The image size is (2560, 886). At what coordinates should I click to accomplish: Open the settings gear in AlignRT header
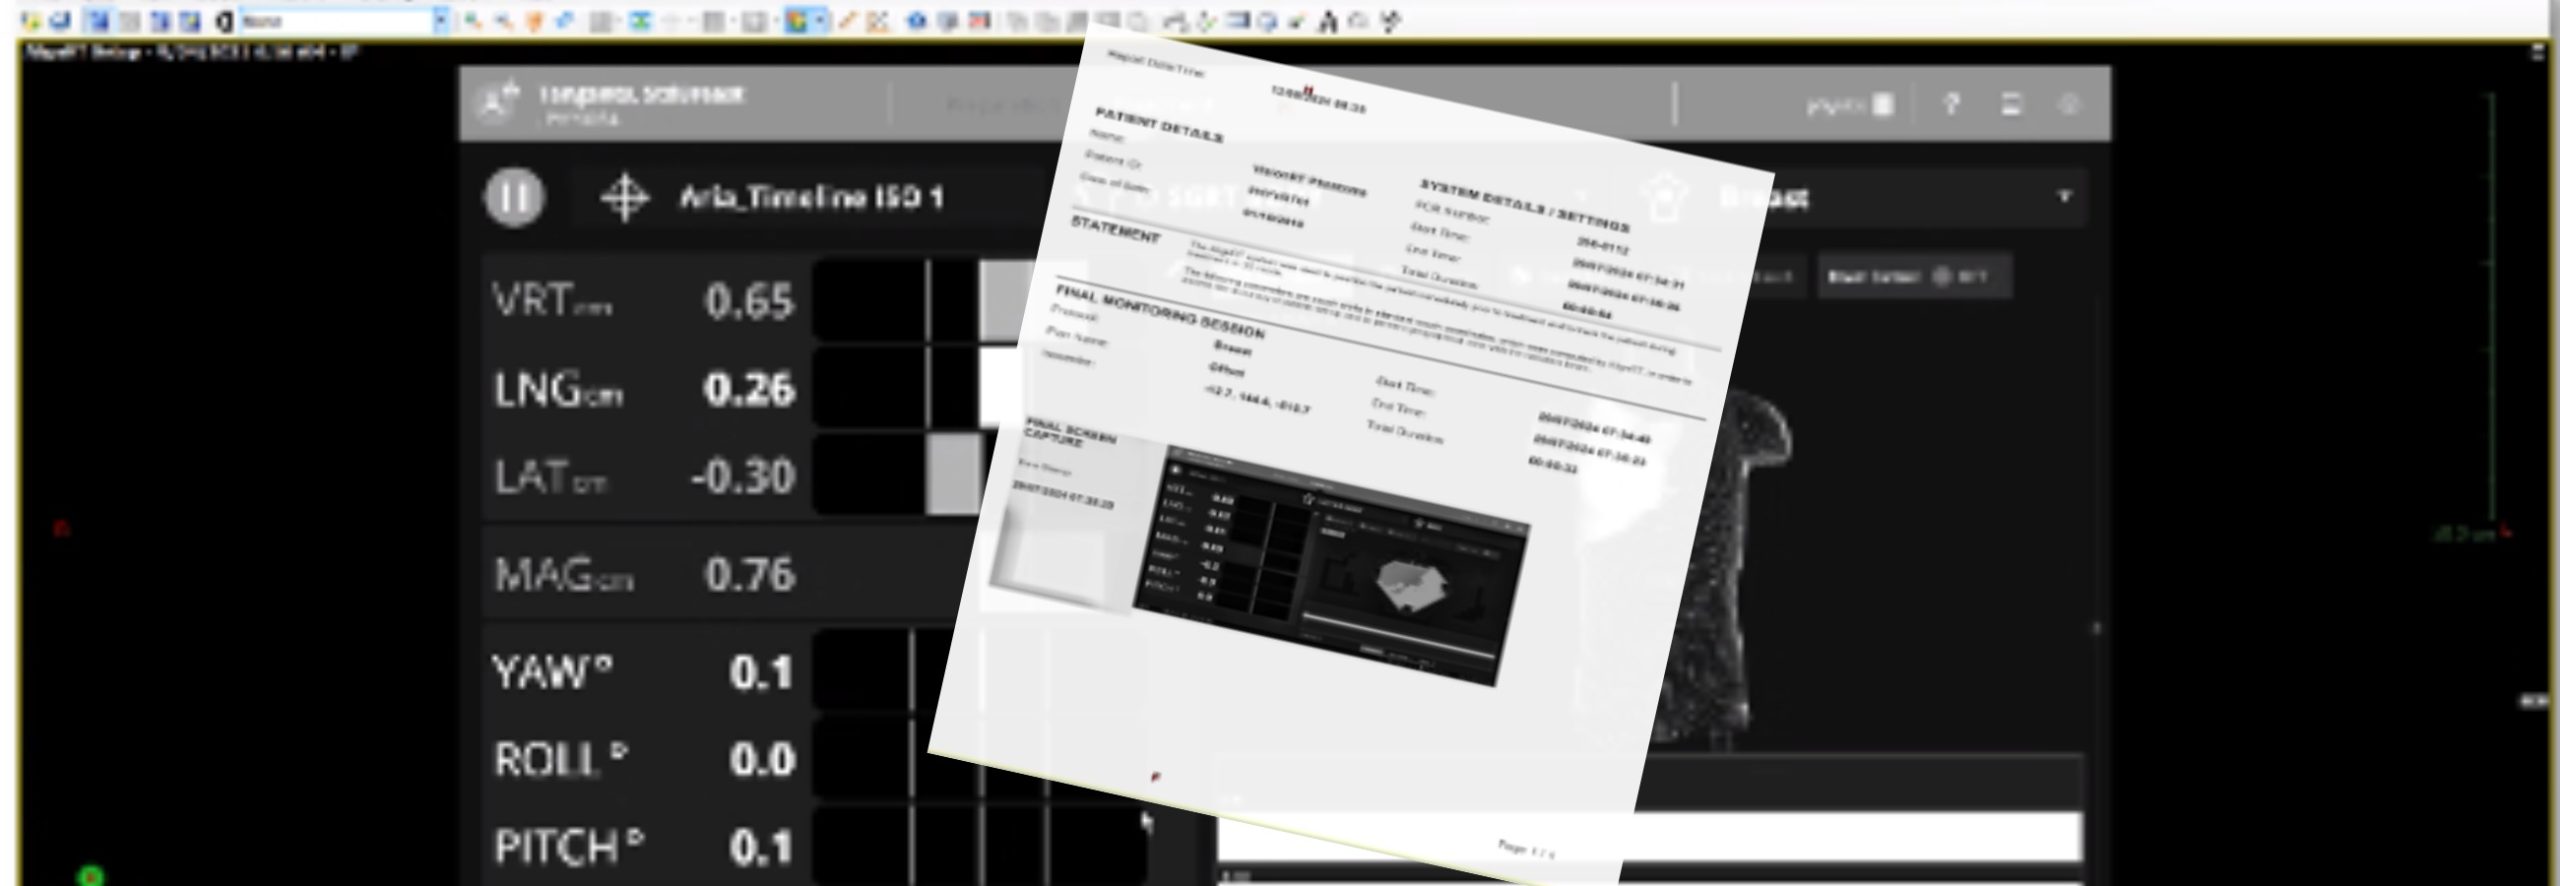pos(2070,104)
